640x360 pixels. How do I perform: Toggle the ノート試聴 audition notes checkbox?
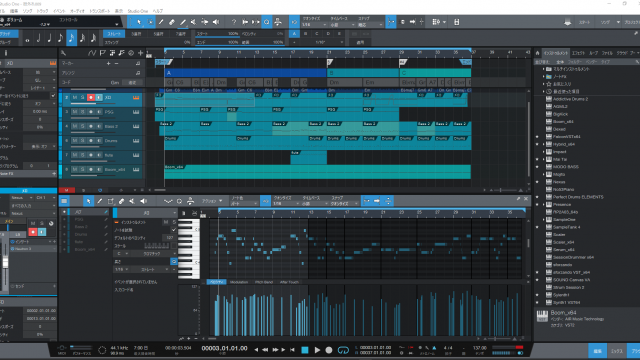click(173, 230)
